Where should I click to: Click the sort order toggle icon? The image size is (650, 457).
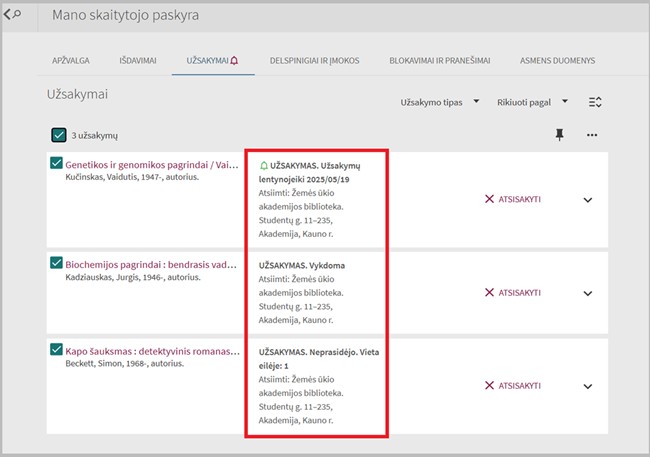click(x=595, y=102)
